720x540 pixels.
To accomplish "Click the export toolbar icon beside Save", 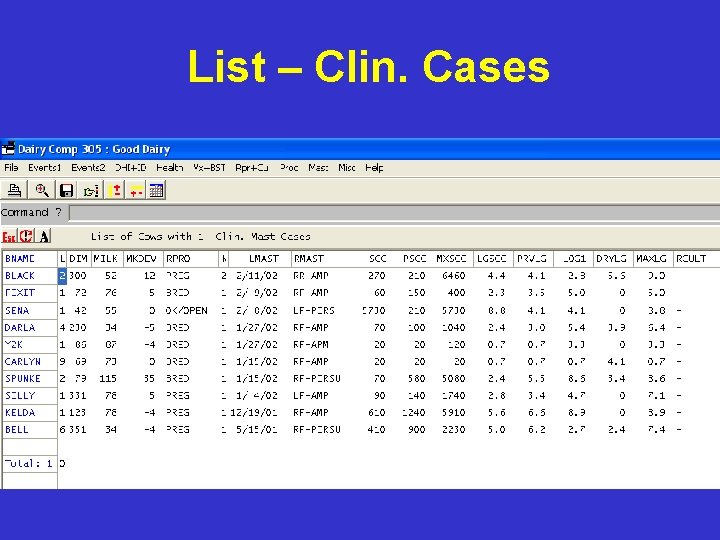I will [91, 190].
